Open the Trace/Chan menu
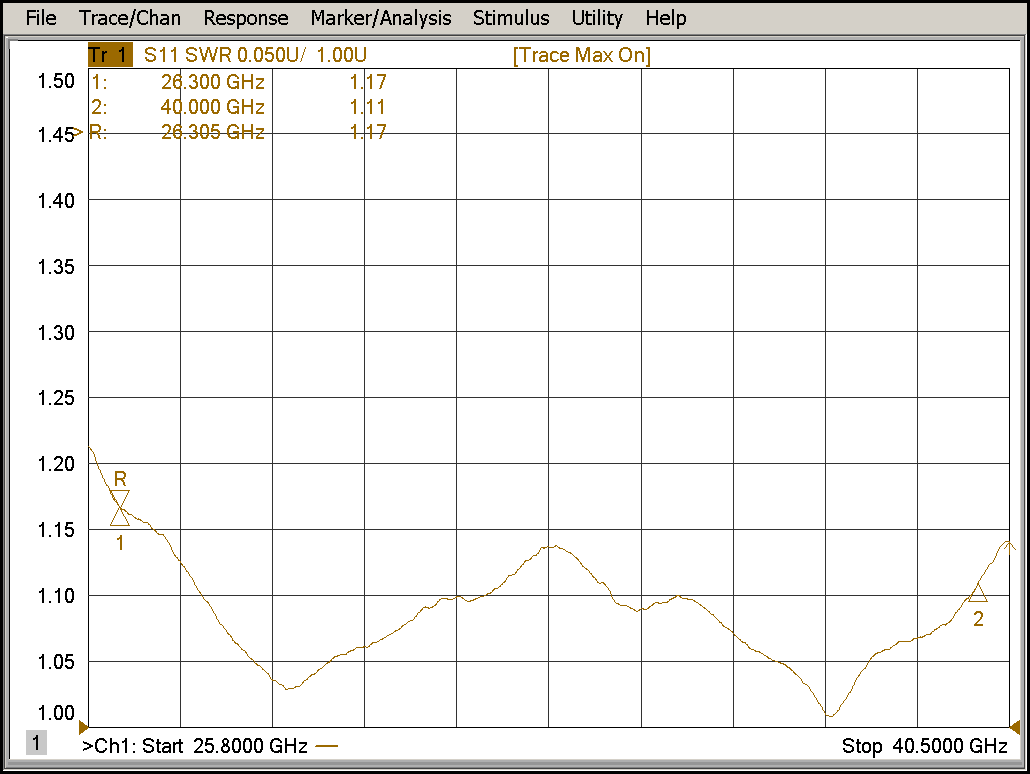Image resolution: width=1030 pixels, height=774 pixels. [x=130, y=18]
